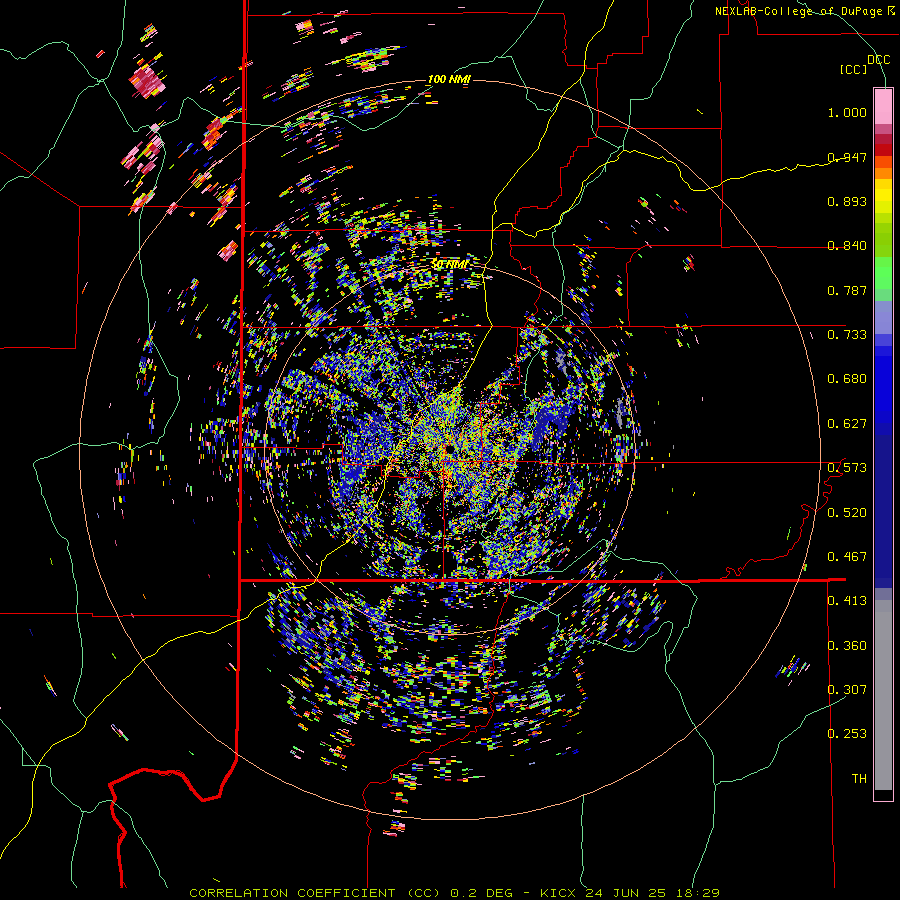
Task: Click the CORRELATION COEFFICIENT caption text
Action: (292, 893)
